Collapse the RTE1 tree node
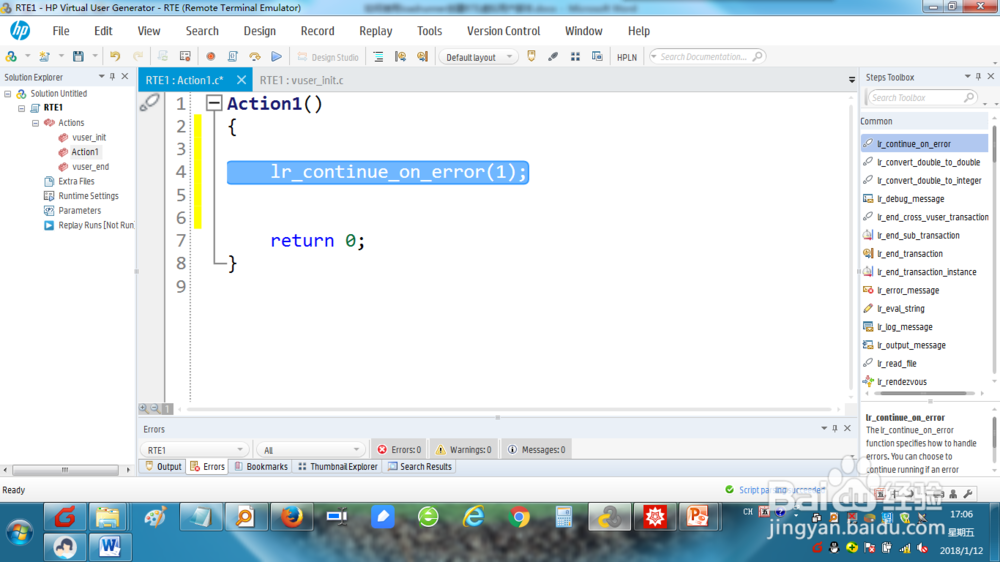 (x=22, y=108)
